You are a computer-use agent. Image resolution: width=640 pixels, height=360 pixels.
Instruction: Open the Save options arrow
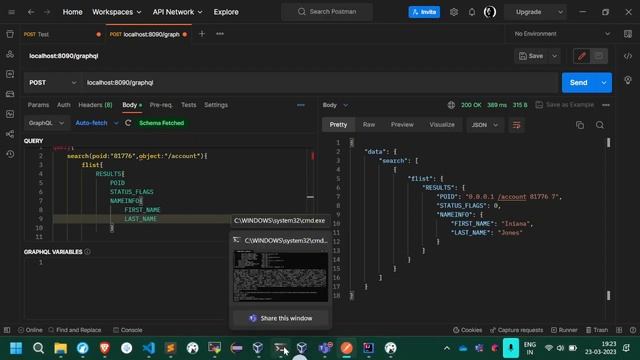(554, 56)
